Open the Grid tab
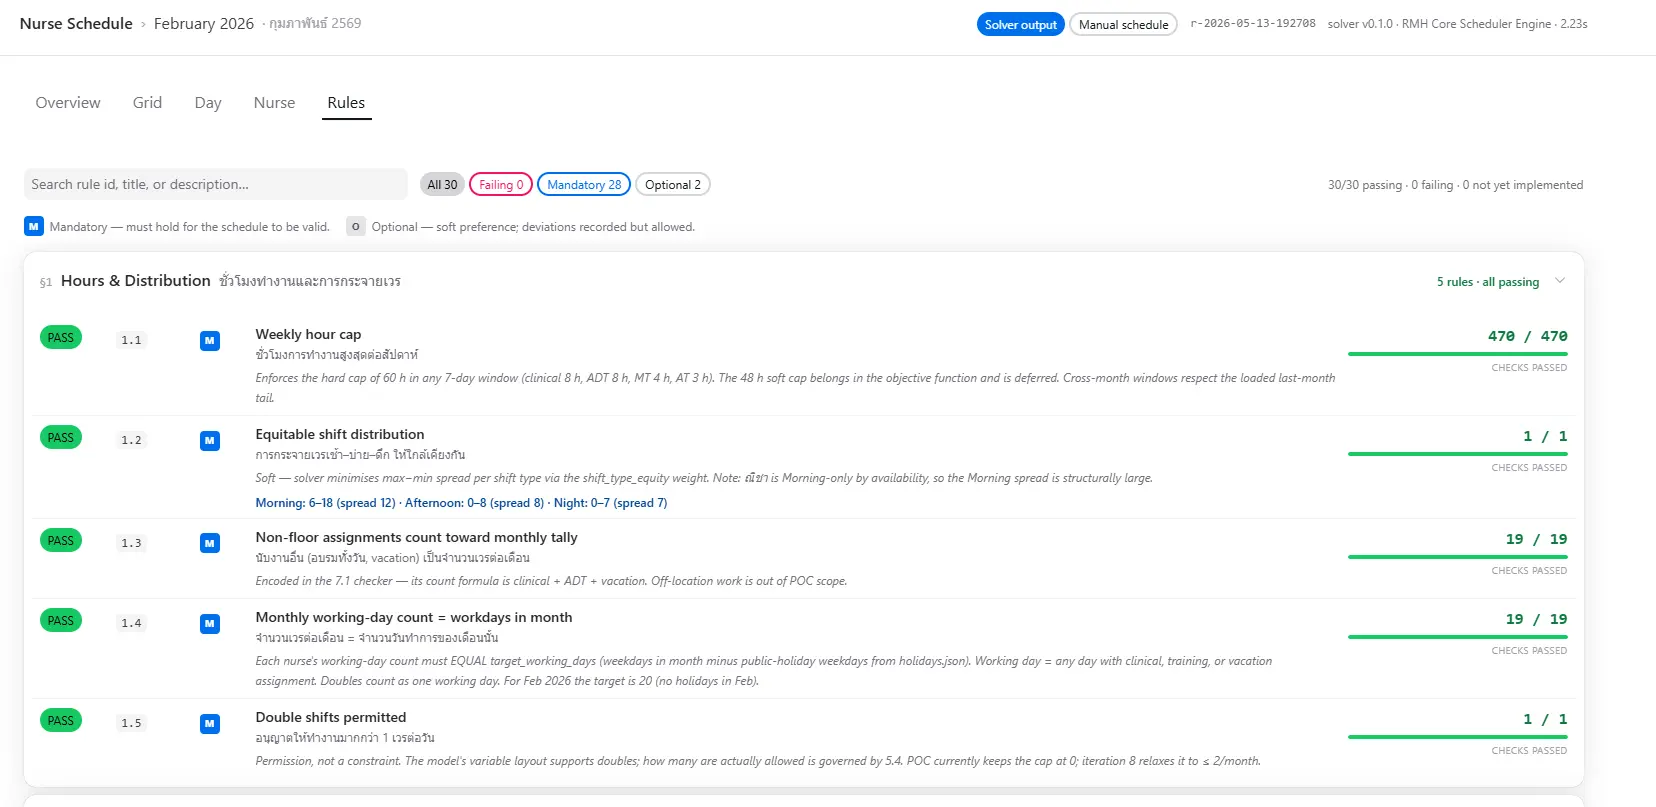Screen dimensions: 1656x807 pos(147,103)
